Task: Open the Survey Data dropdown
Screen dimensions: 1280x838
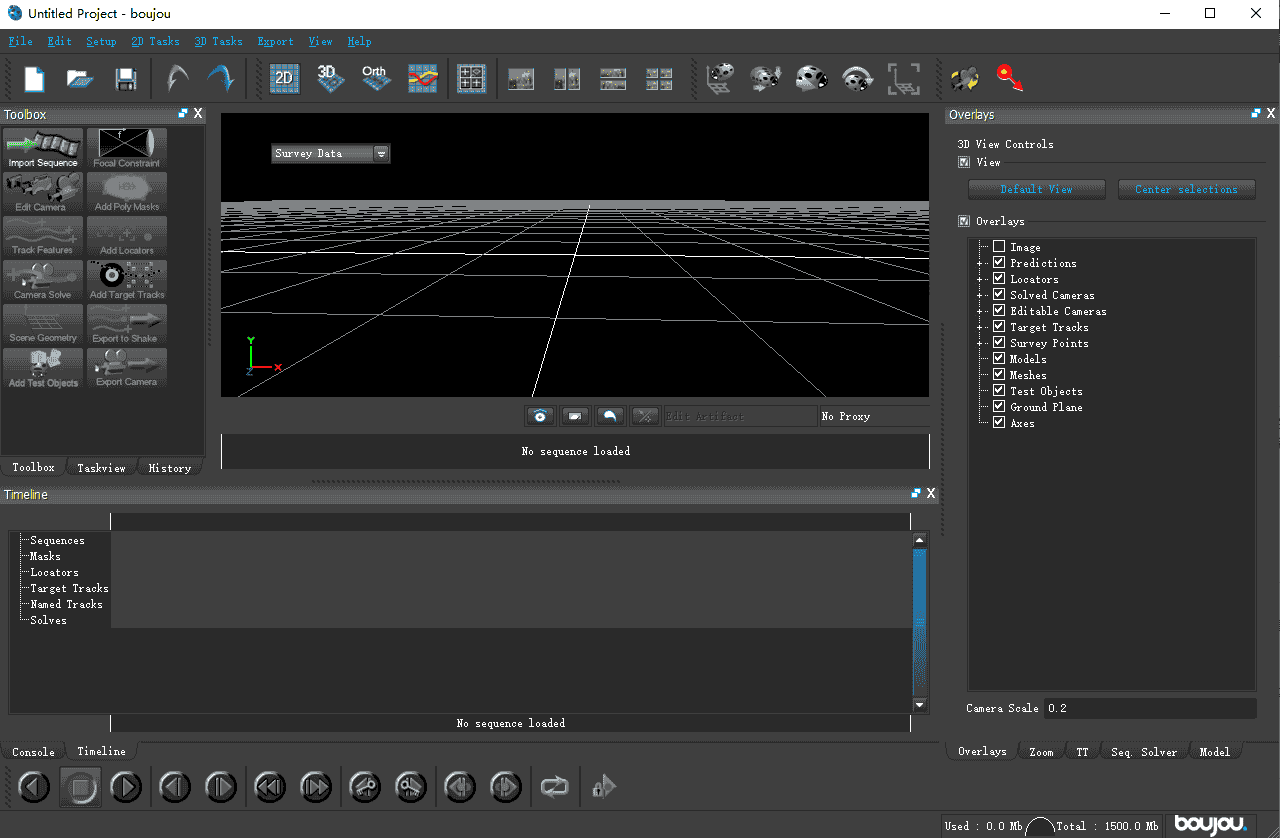Action: [x=381, y=154]
